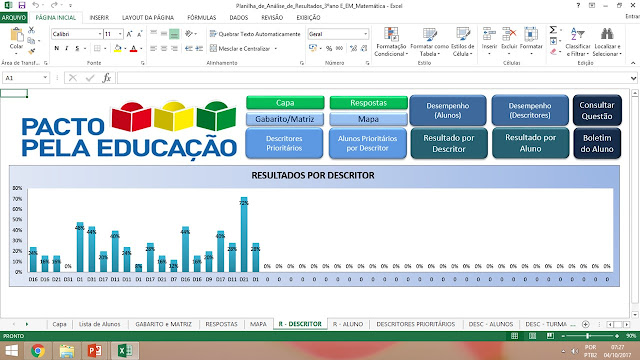Expand the Name Box dropdown arrow
The image size is (640, 360).
(x=45, y=78)
